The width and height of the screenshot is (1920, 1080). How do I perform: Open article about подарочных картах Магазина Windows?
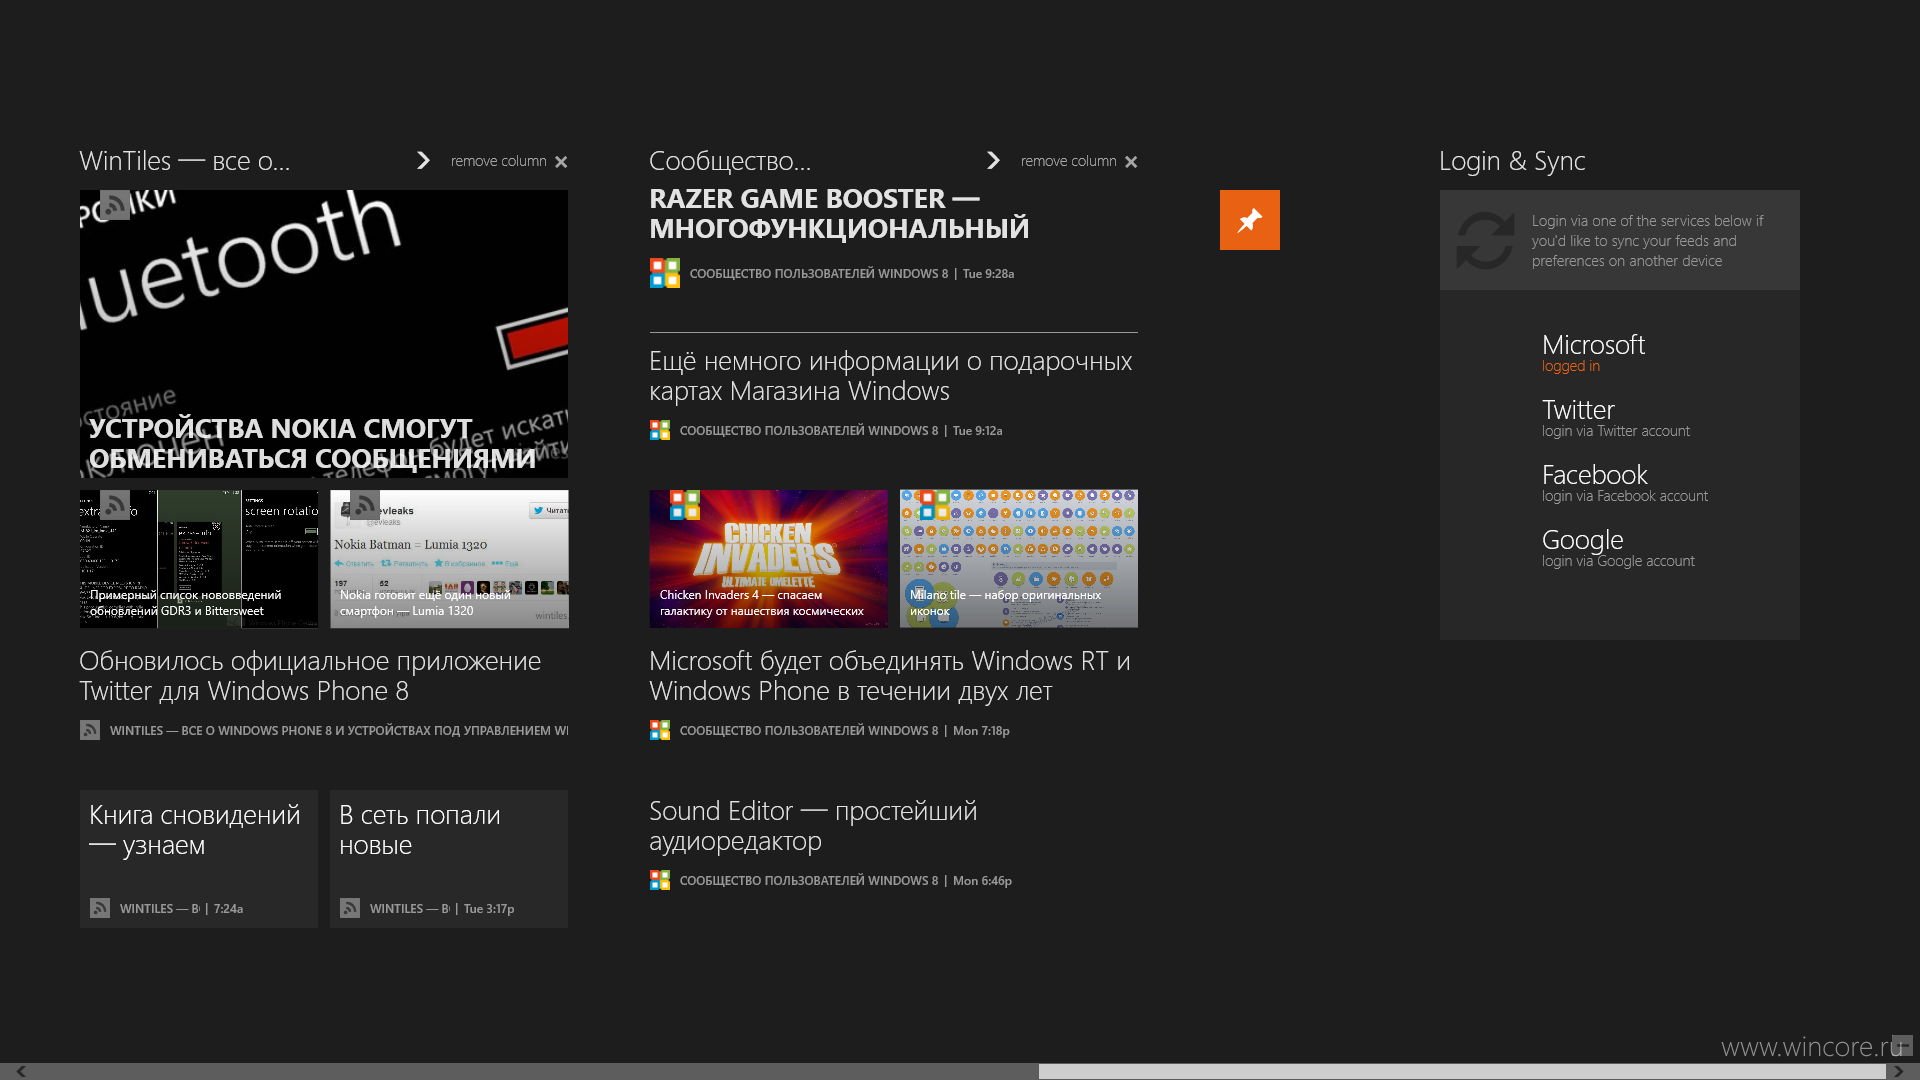[890, 376]
